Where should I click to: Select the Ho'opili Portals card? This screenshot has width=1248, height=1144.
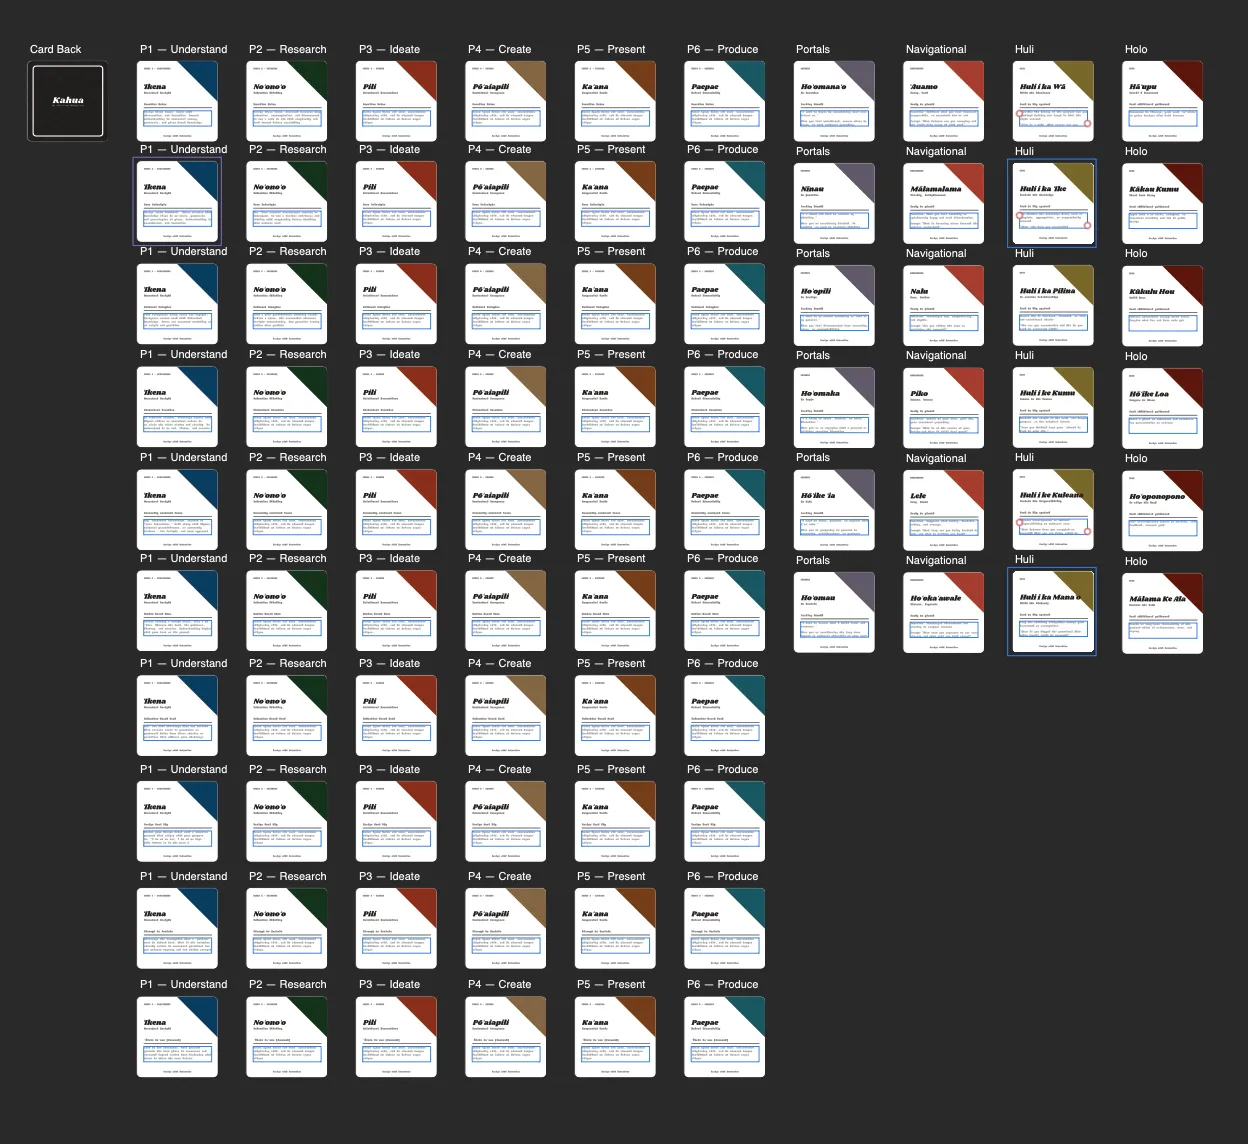pyautogui.click(x=834, y=305)
